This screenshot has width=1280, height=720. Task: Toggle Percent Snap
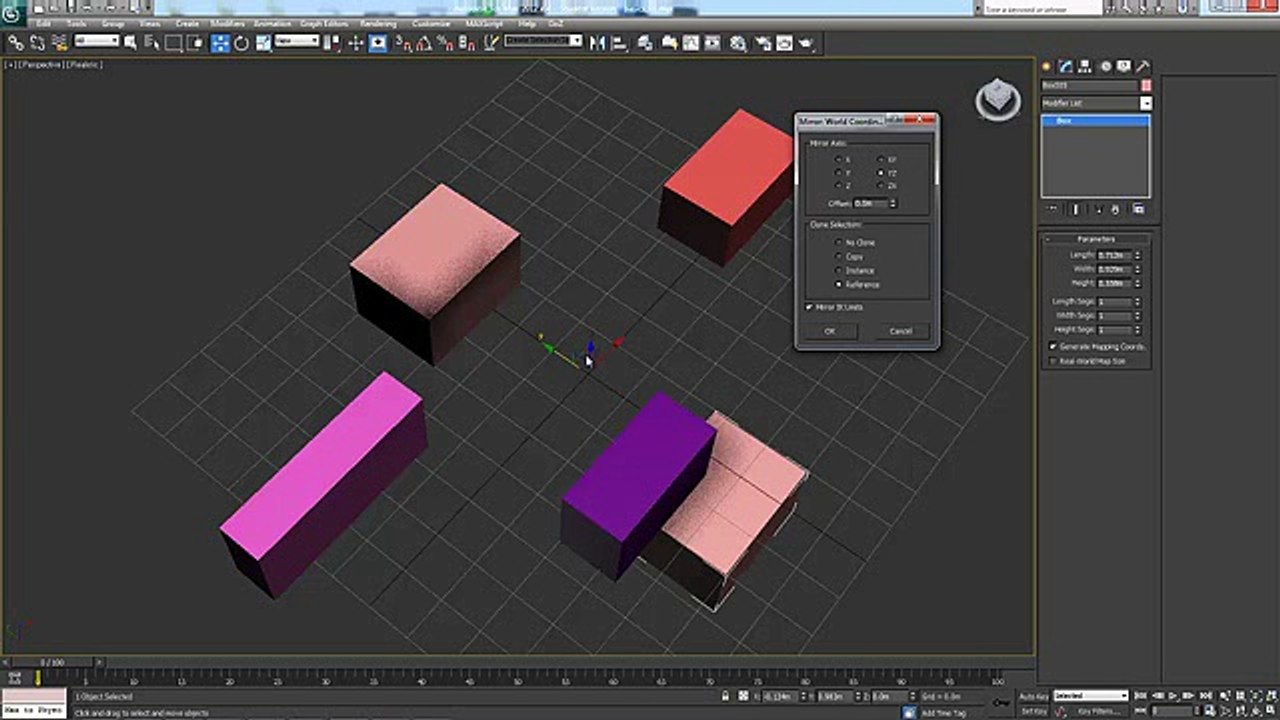pyautogui.click(x=446, y=43)
